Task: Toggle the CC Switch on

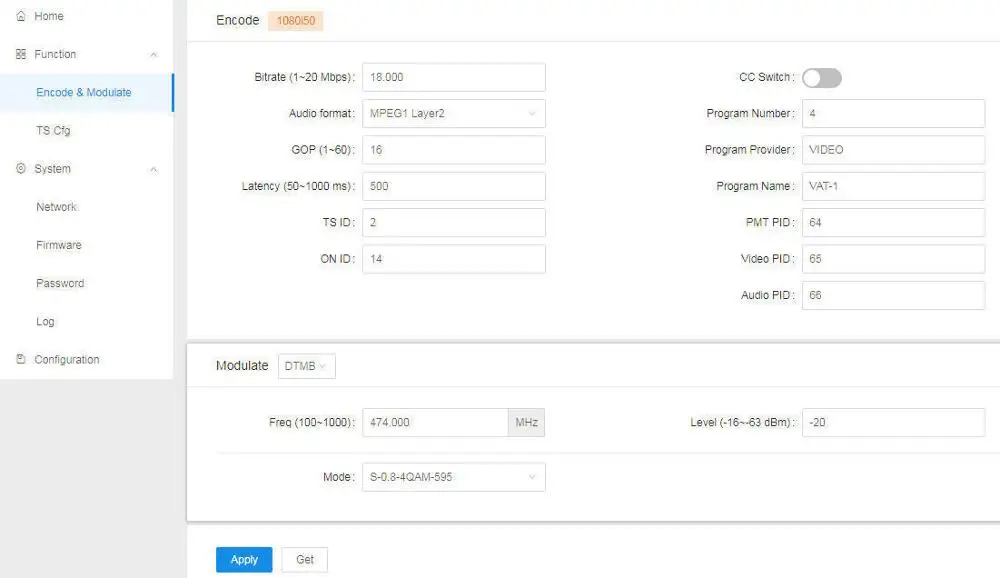Action: [821, 78]
